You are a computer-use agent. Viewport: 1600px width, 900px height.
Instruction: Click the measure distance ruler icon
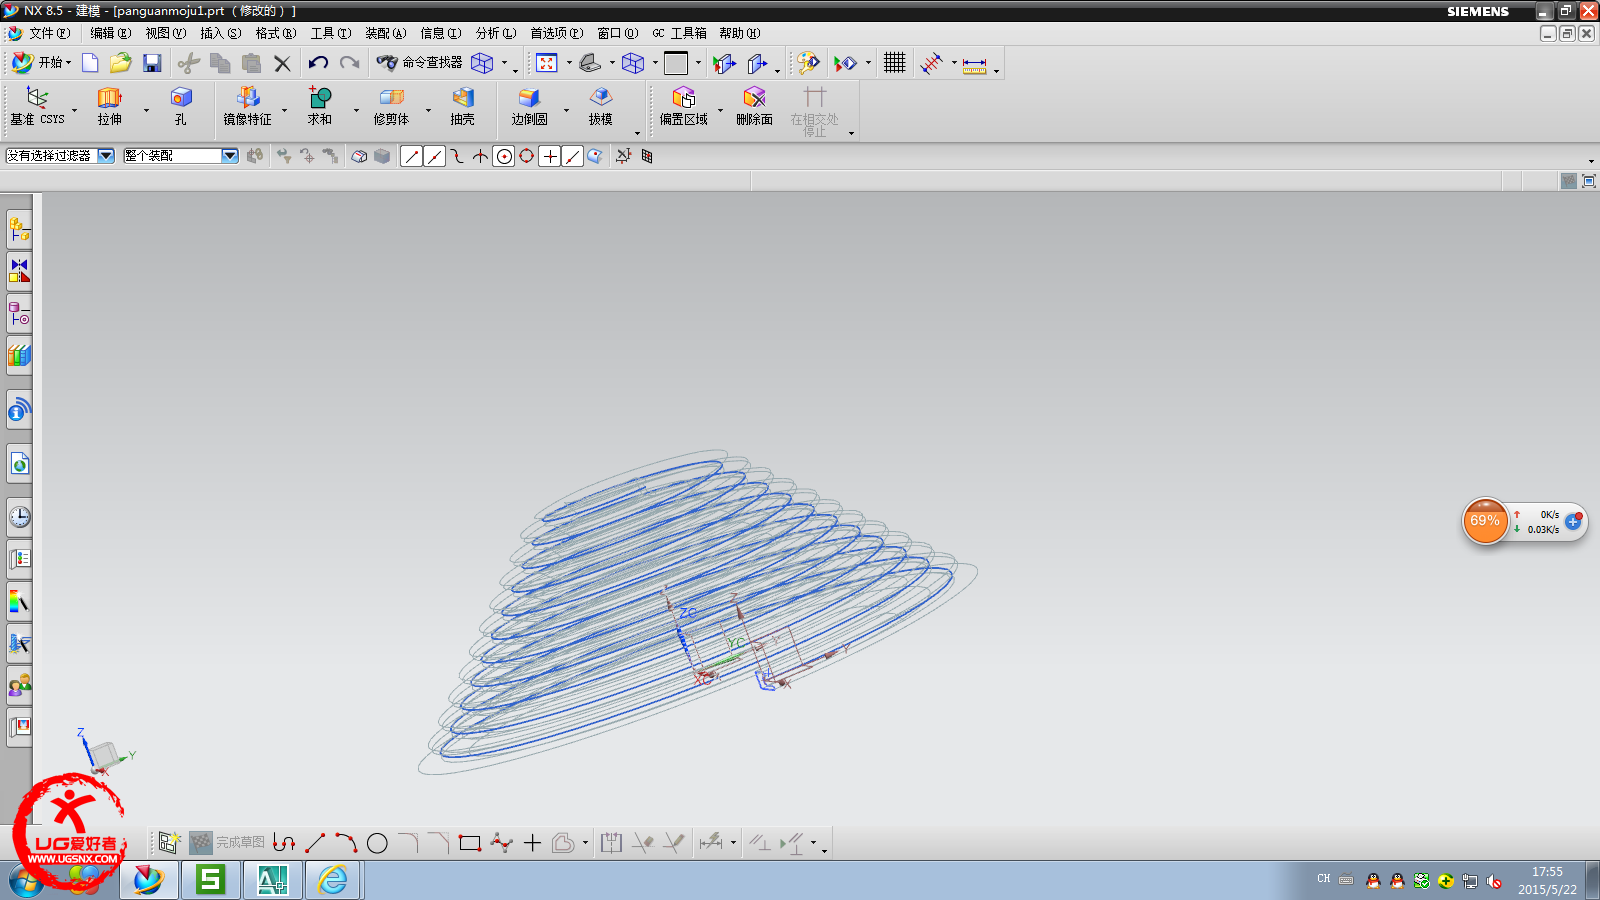click(x=975, y=65)
